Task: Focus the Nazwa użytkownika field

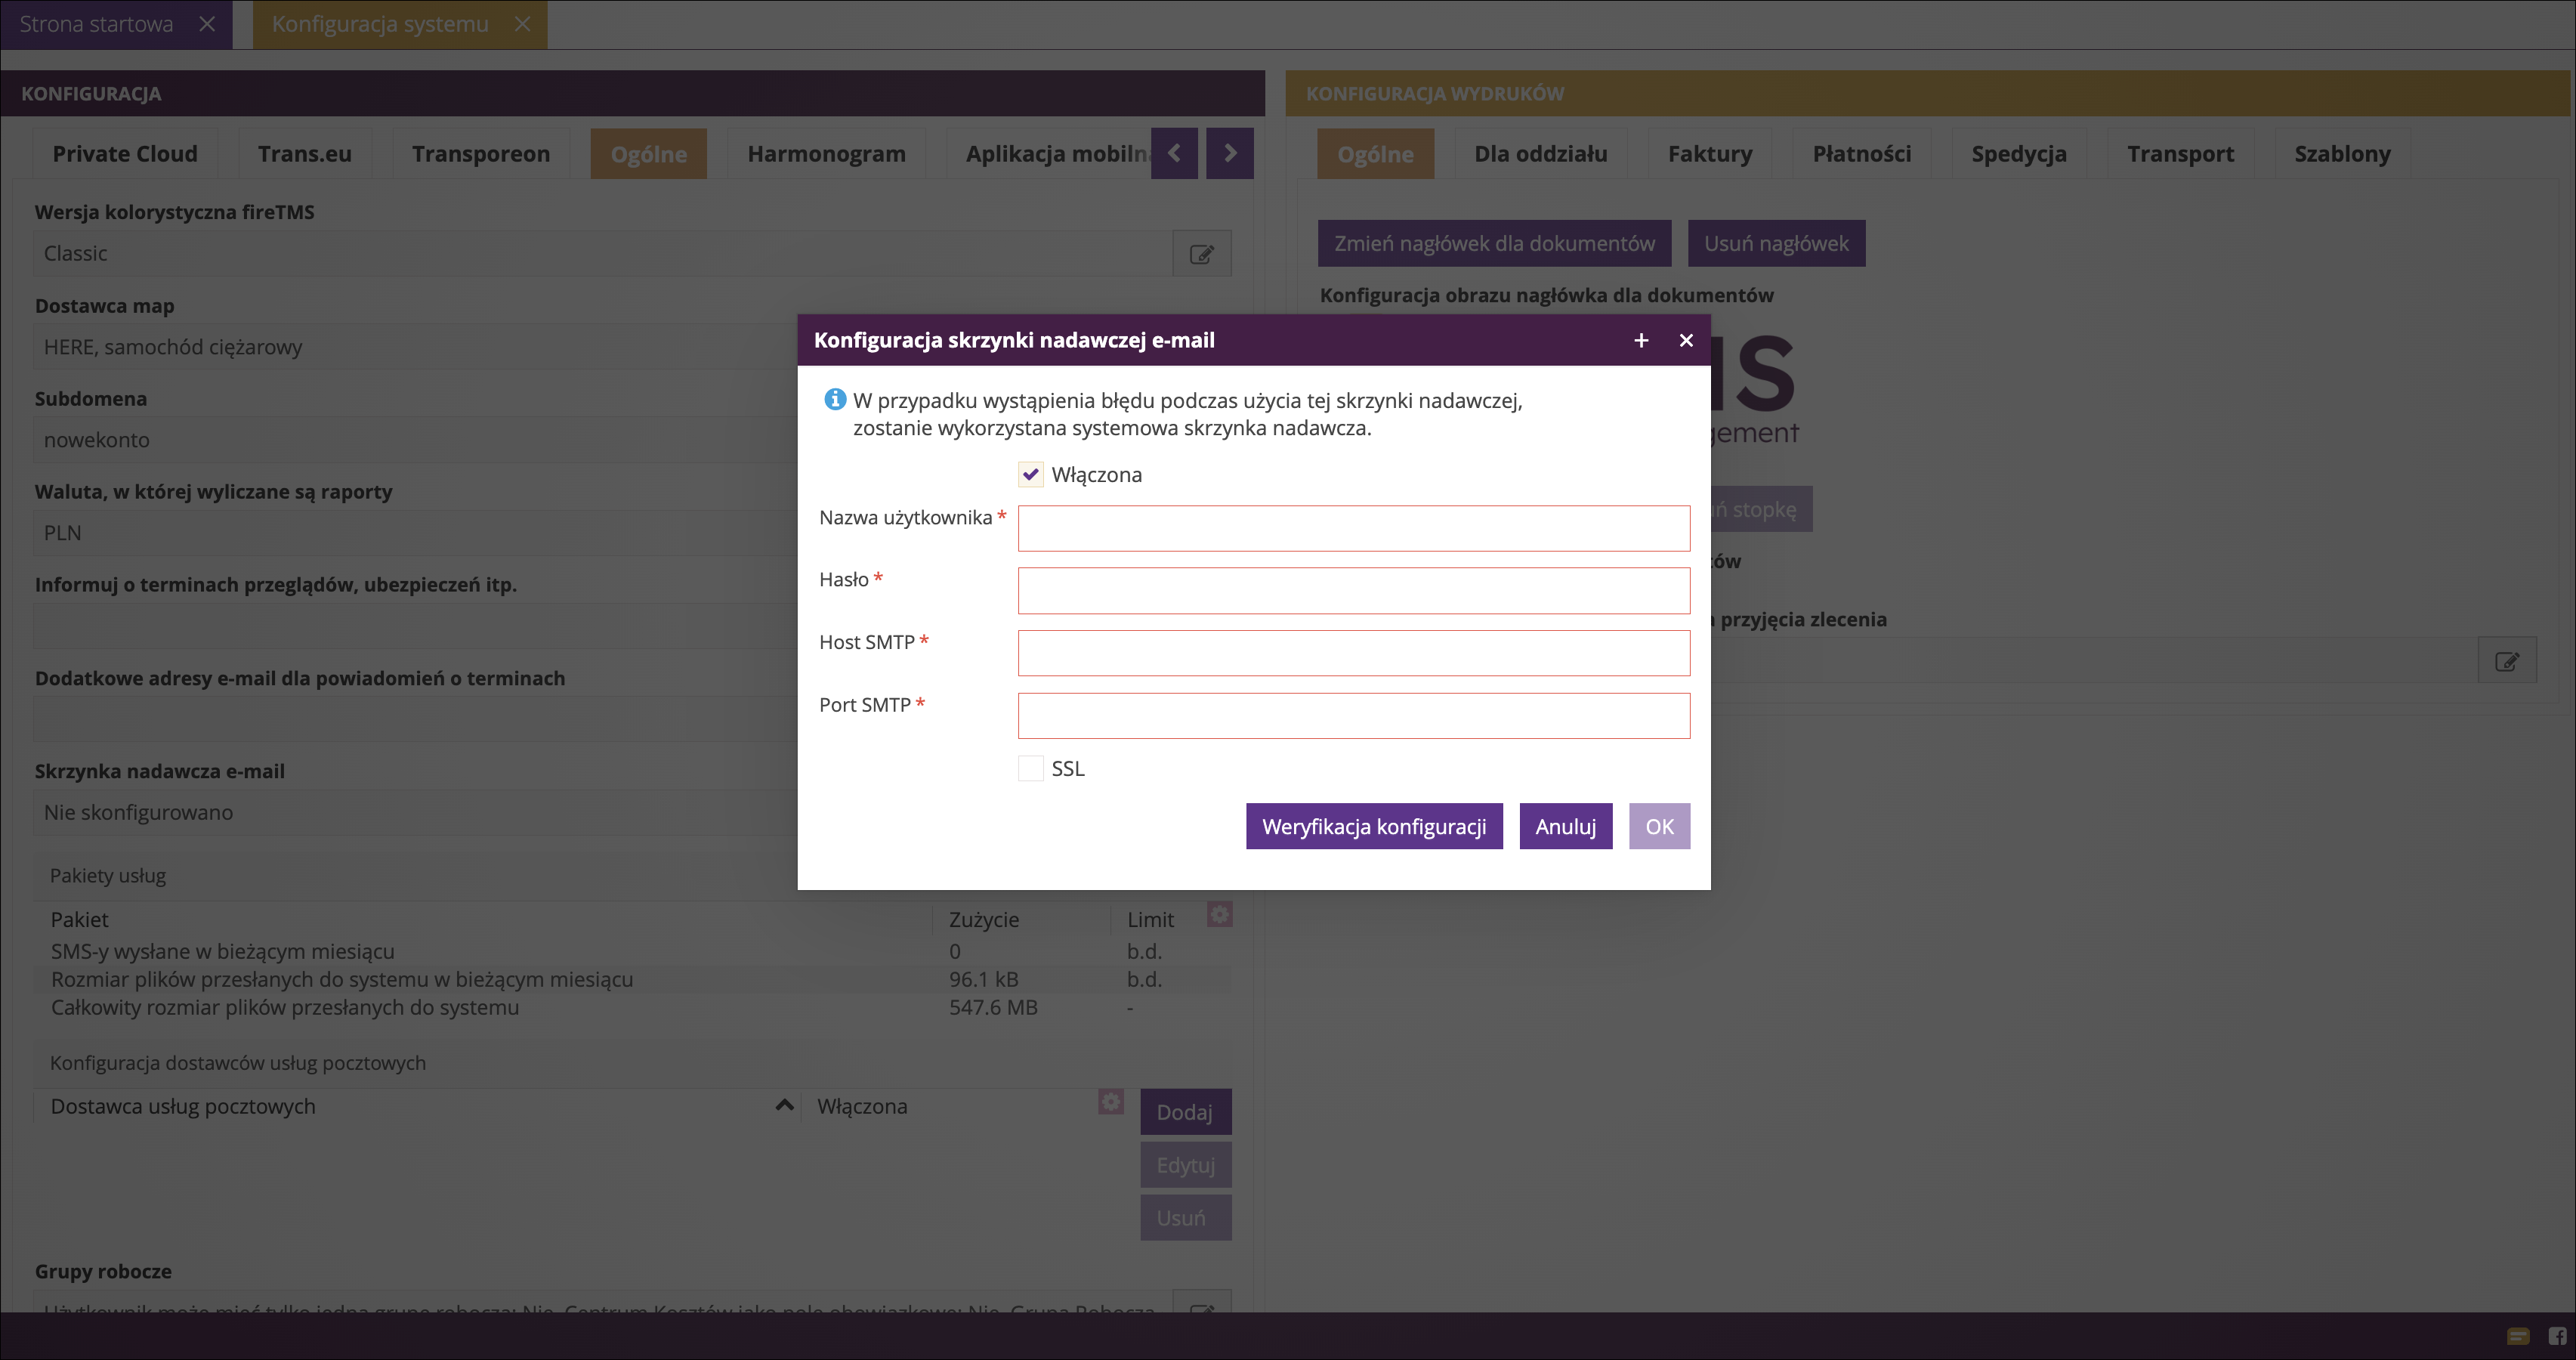Action: click(1354, 528)
